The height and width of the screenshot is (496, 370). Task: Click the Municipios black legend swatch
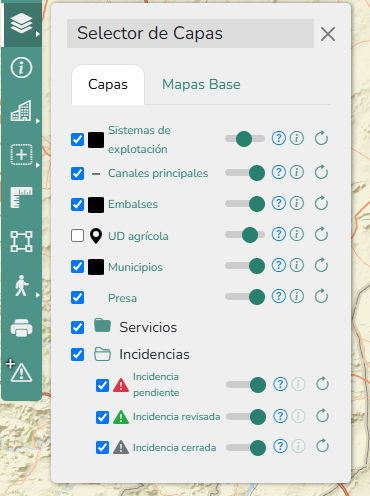click(96, 267)
